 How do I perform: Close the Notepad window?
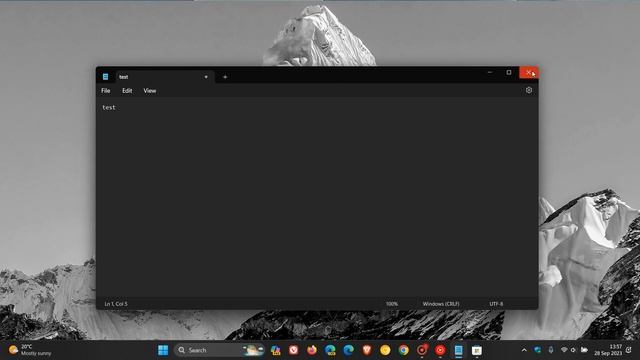click(529, 72)
